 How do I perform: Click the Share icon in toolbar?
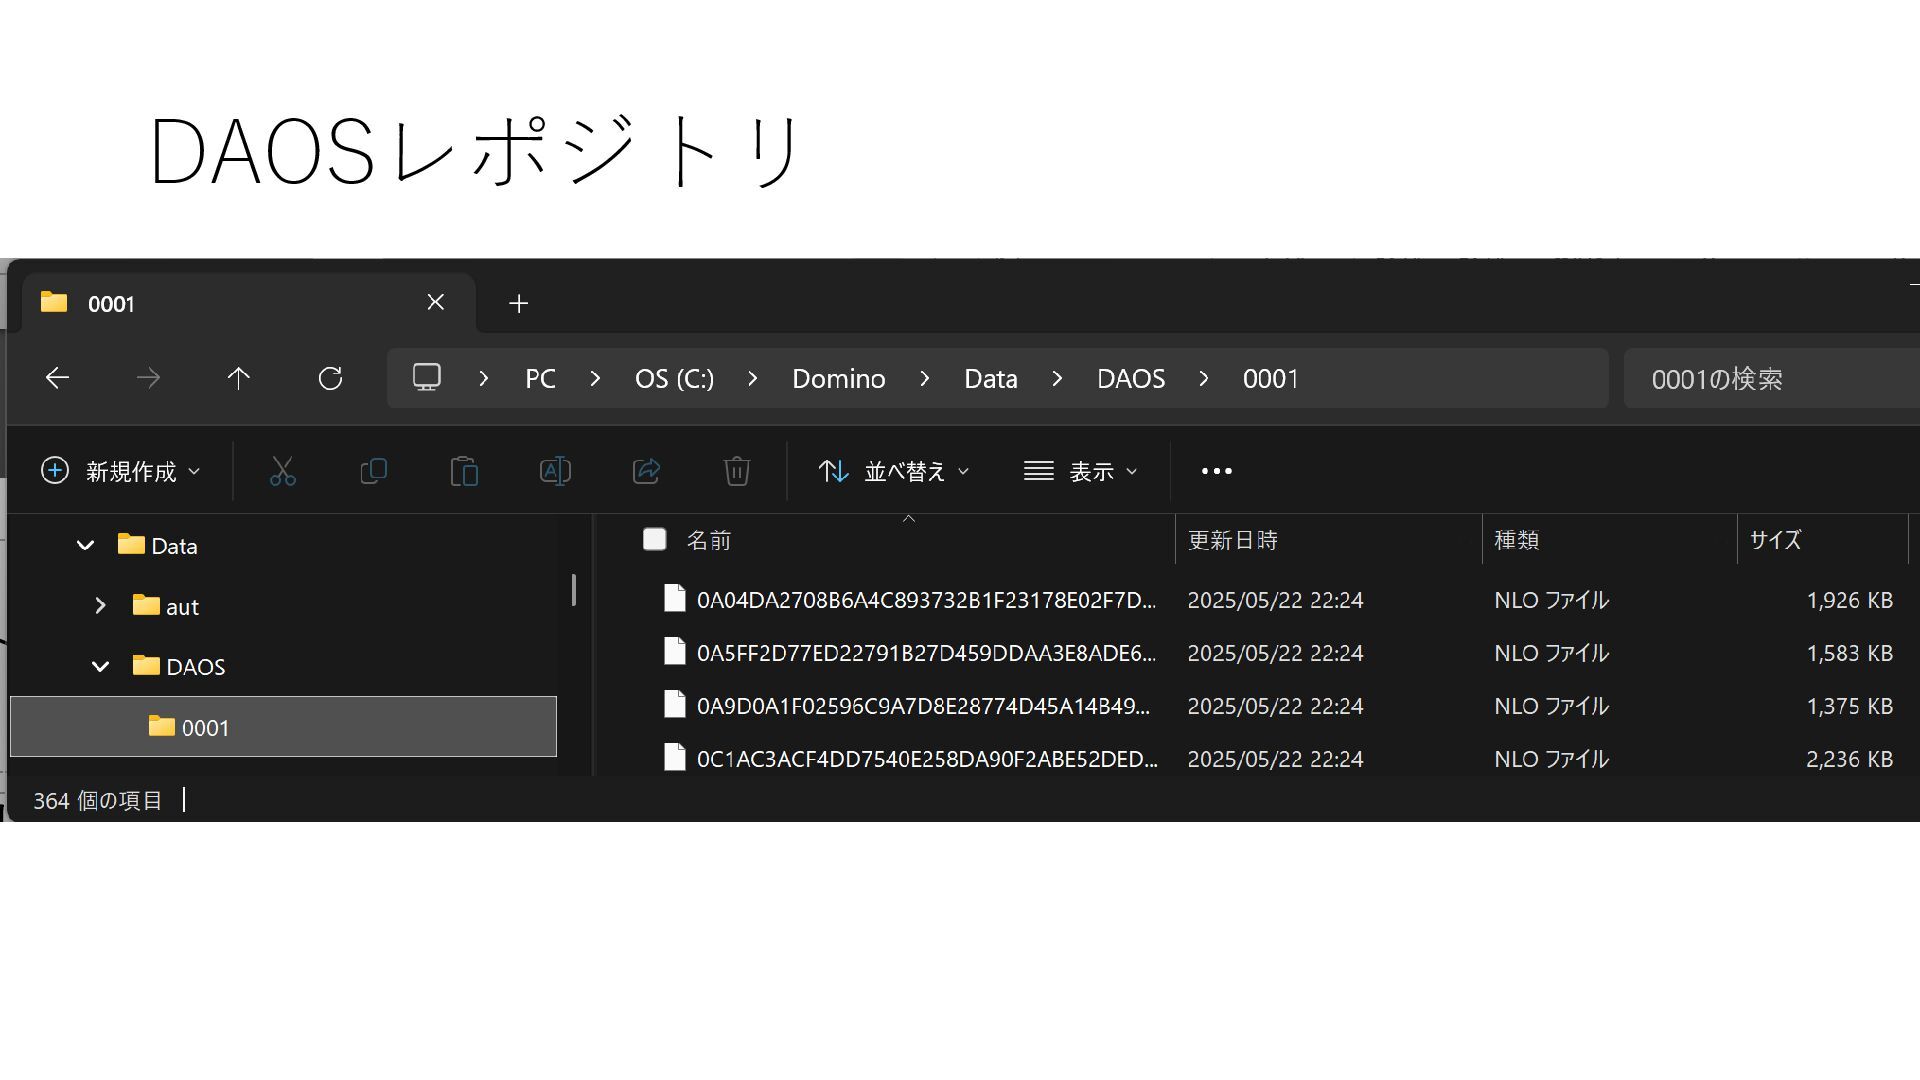coord(646,471)
